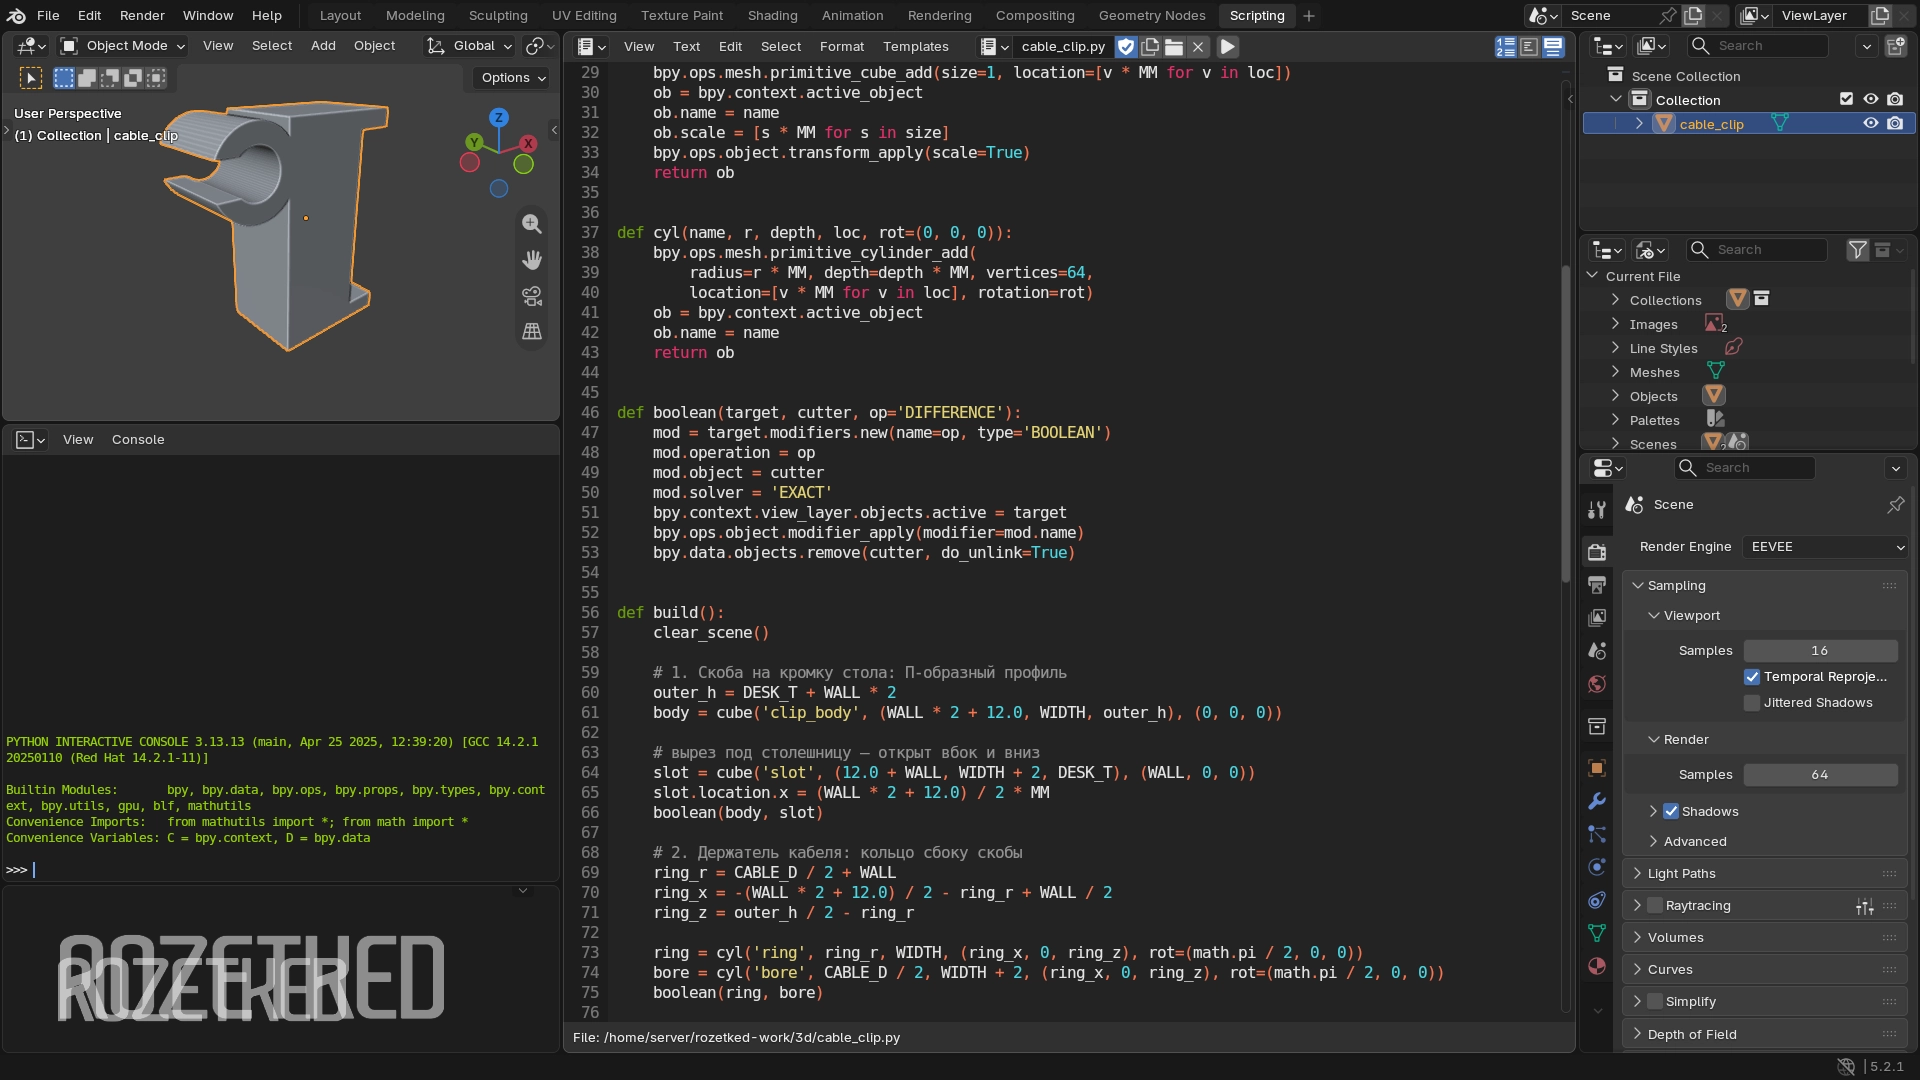Click the Render Samples value field

(x=1820, y=775)
